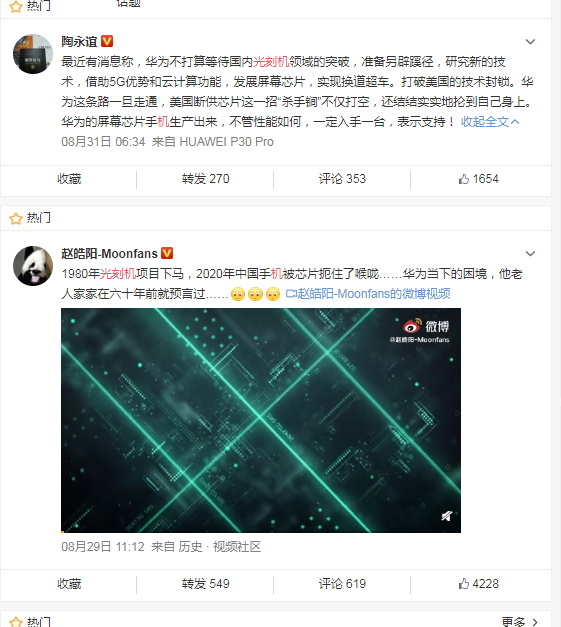Play the green circuit video thumbnail

click(261, 420)
